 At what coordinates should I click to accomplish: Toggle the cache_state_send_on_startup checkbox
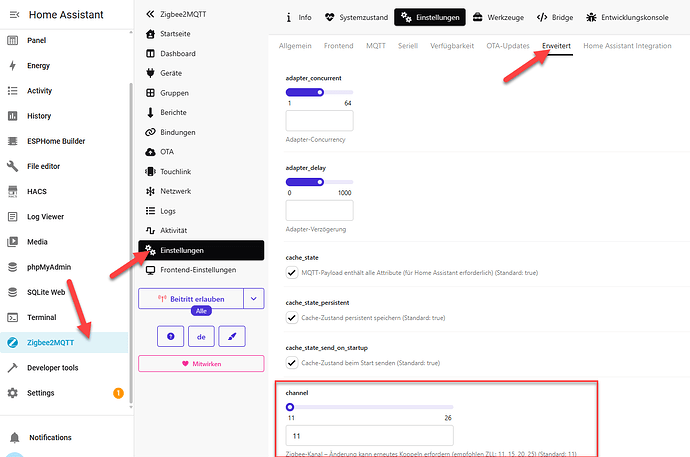point(292,363)
